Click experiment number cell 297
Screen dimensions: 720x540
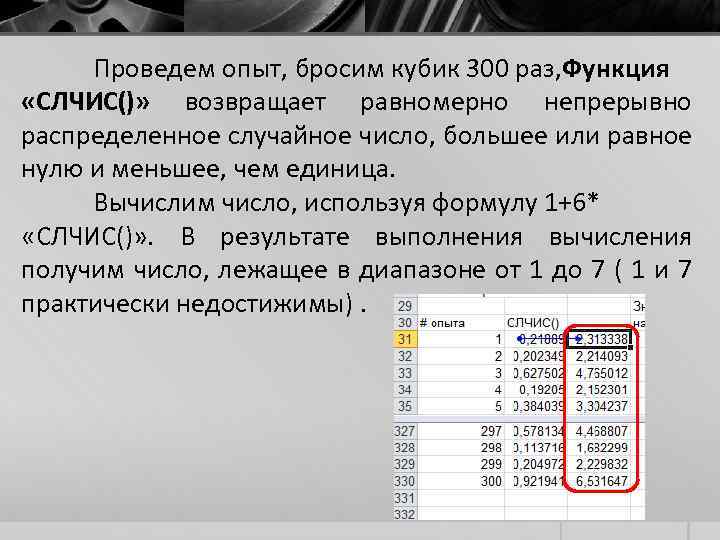tap(461, 431)
